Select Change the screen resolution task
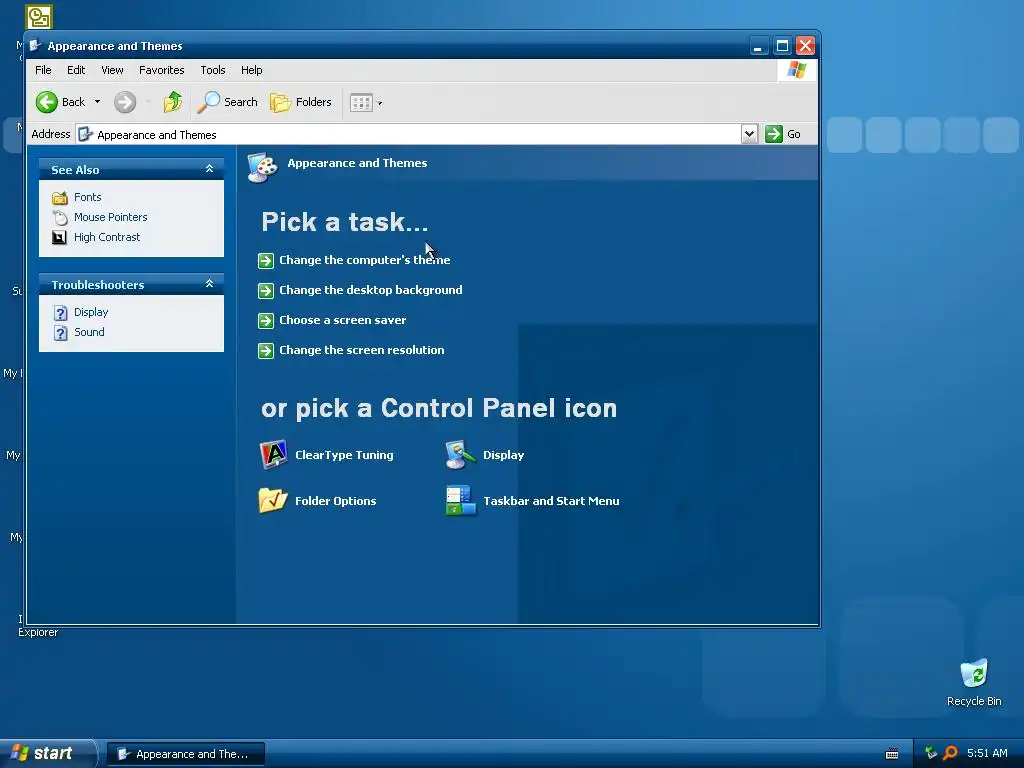 point(361,350)
